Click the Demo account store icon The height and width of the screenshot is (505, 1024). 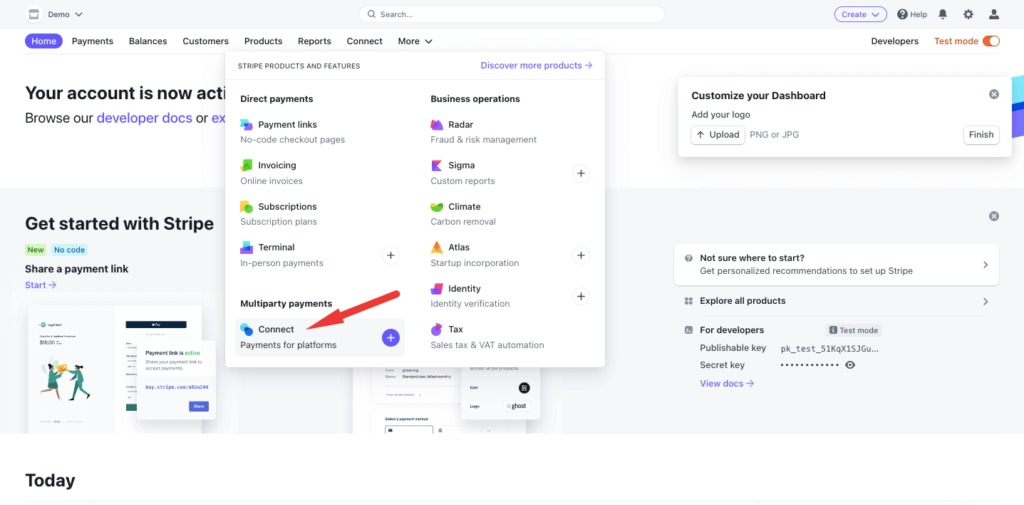coord(33,14)
